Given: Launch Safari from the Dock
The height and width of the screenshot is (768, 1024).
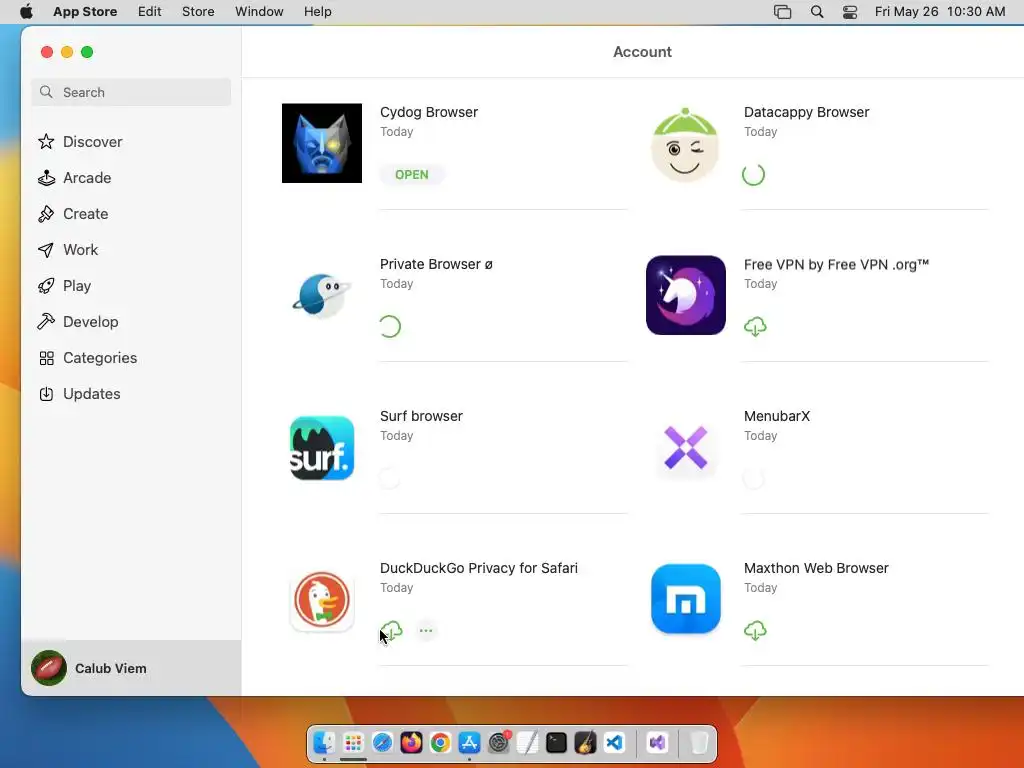Looking at the screenshot, I should click(382, 743).
